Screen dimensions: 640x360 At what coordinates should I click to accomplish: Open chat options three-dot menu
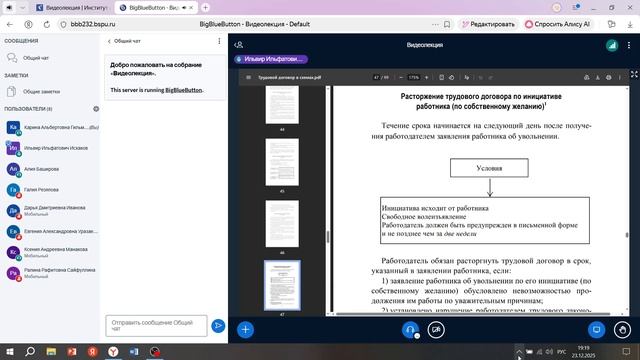tap(219, 41)
